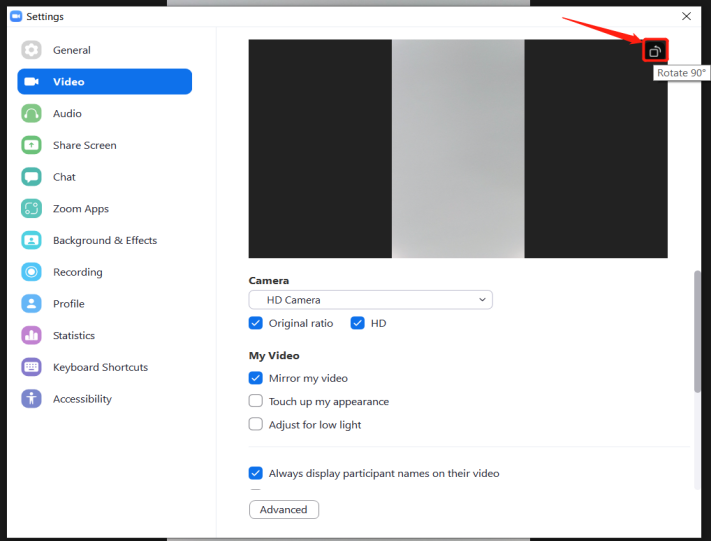
Task: Enable Adjust for low light
Action: [x=256, y=425]
